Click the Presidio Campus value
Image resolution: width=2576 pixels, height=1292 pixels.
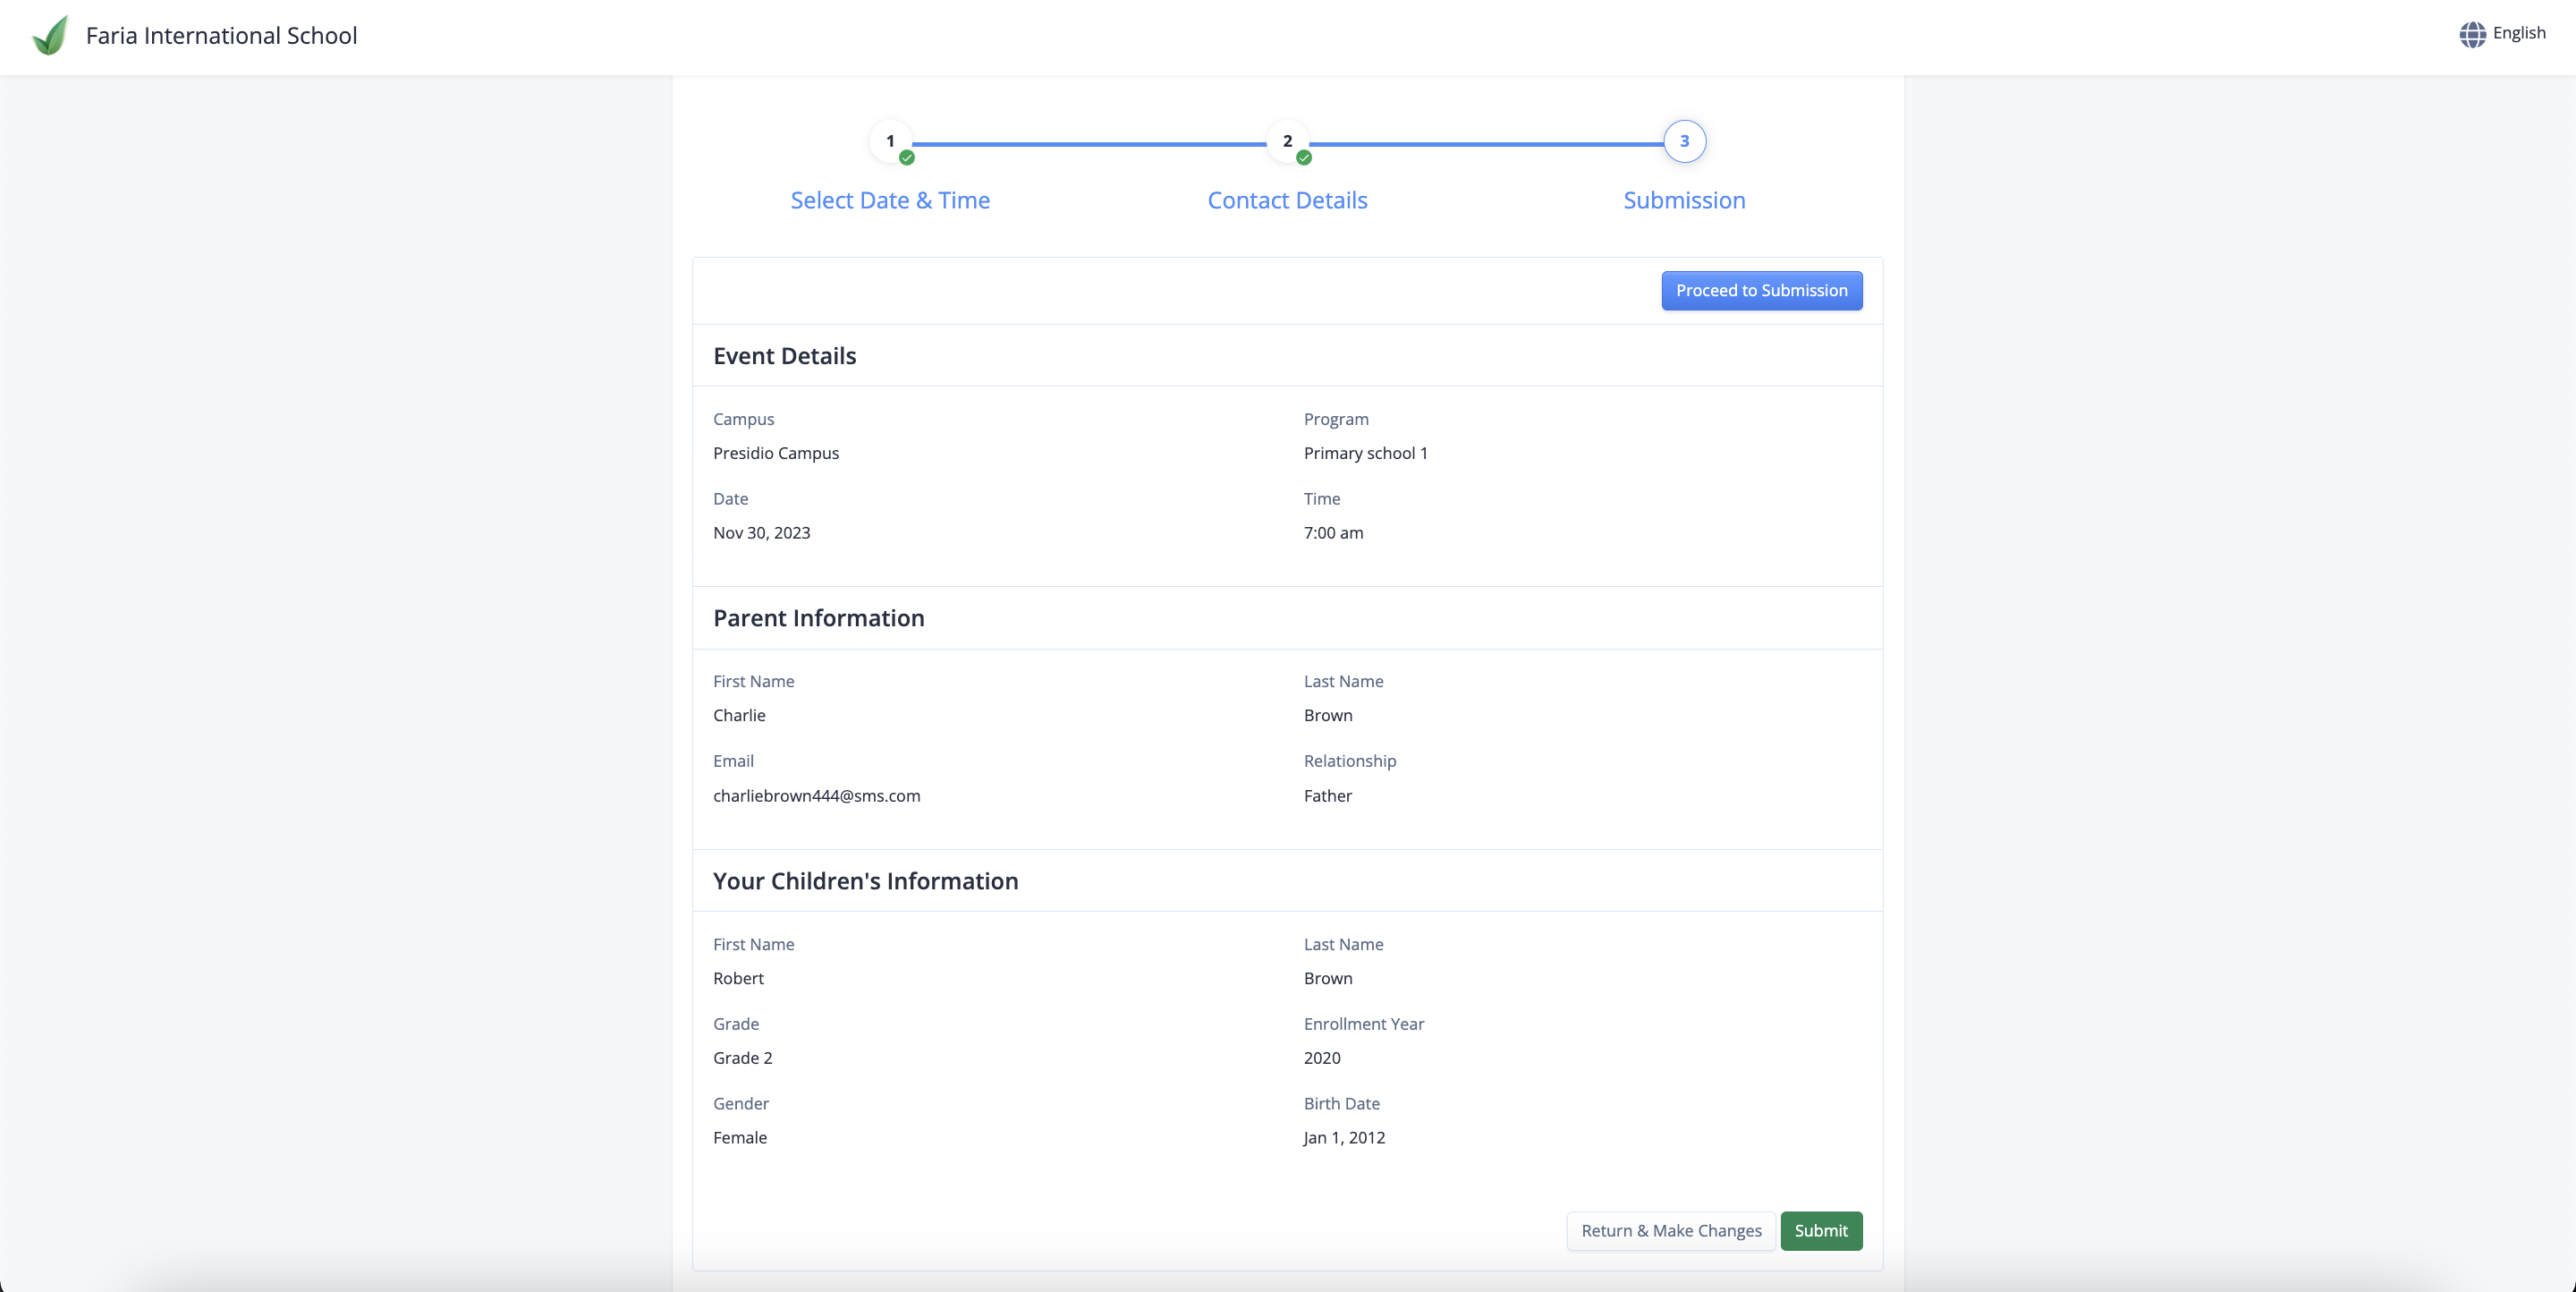click(x=775, y=453)
